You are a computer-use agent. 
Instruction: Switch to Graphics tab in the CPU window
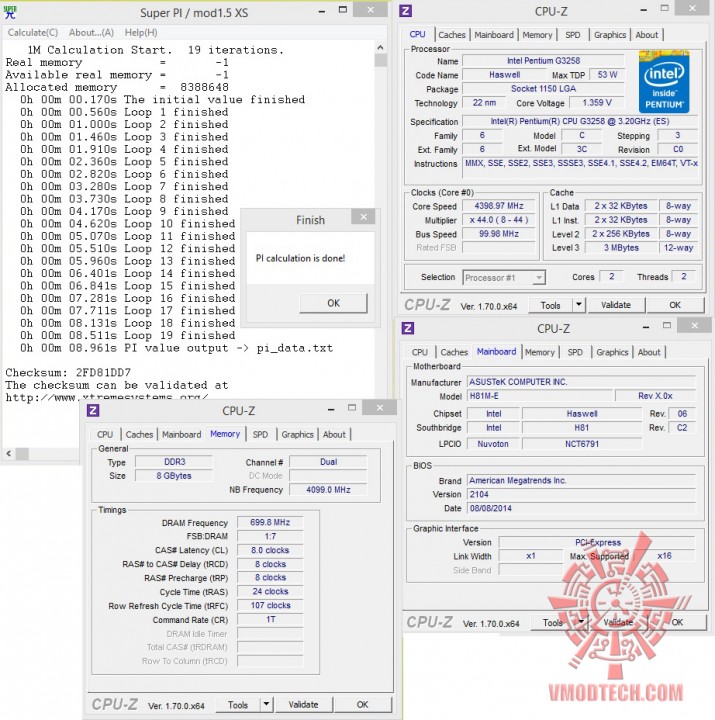click(x=610, y=35)
